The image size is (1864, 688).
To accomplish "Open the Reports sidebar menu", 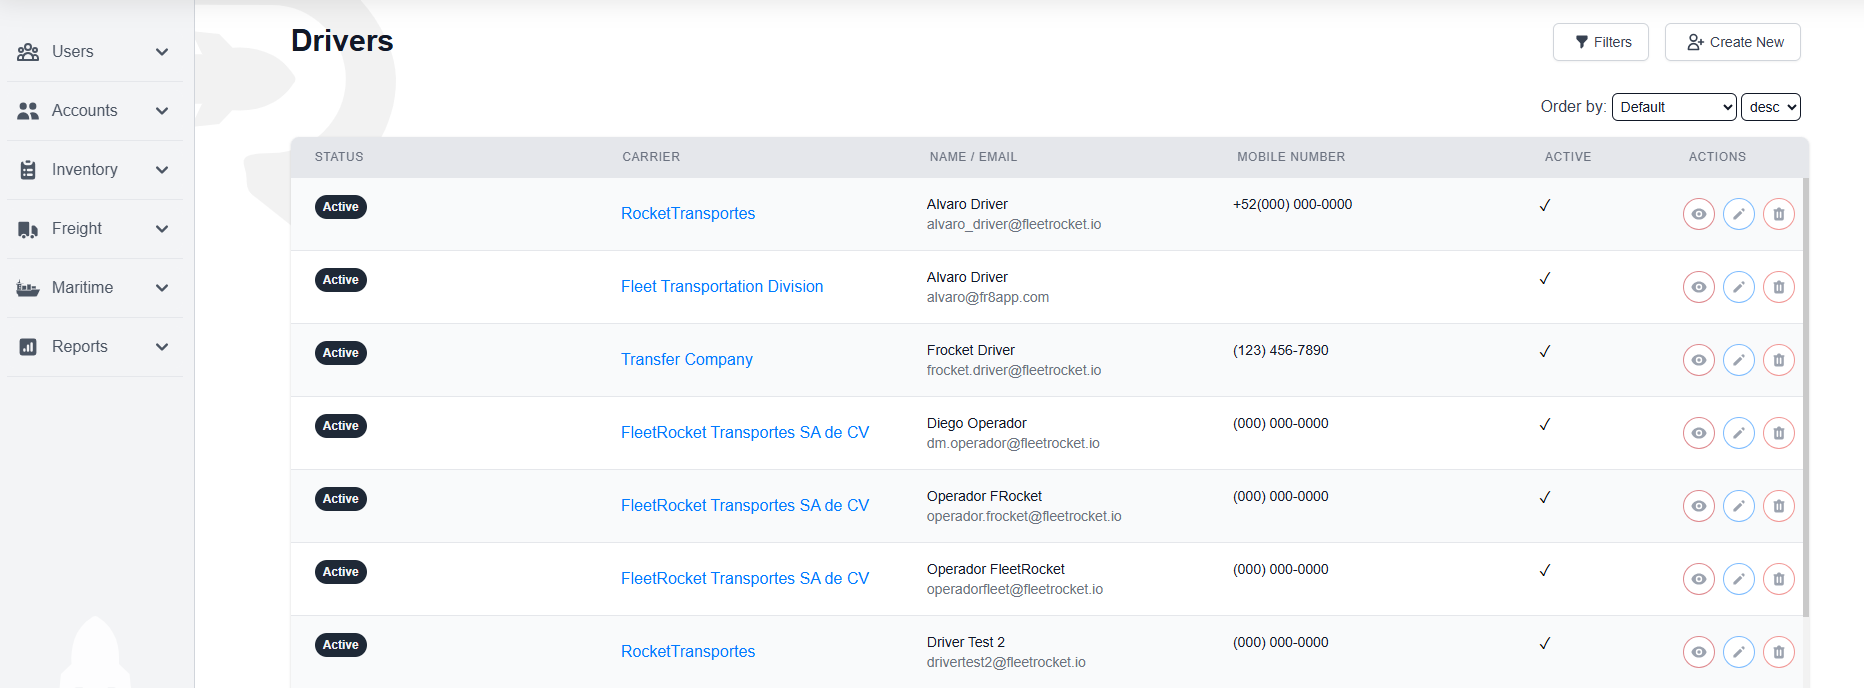I will click(95, 347).
